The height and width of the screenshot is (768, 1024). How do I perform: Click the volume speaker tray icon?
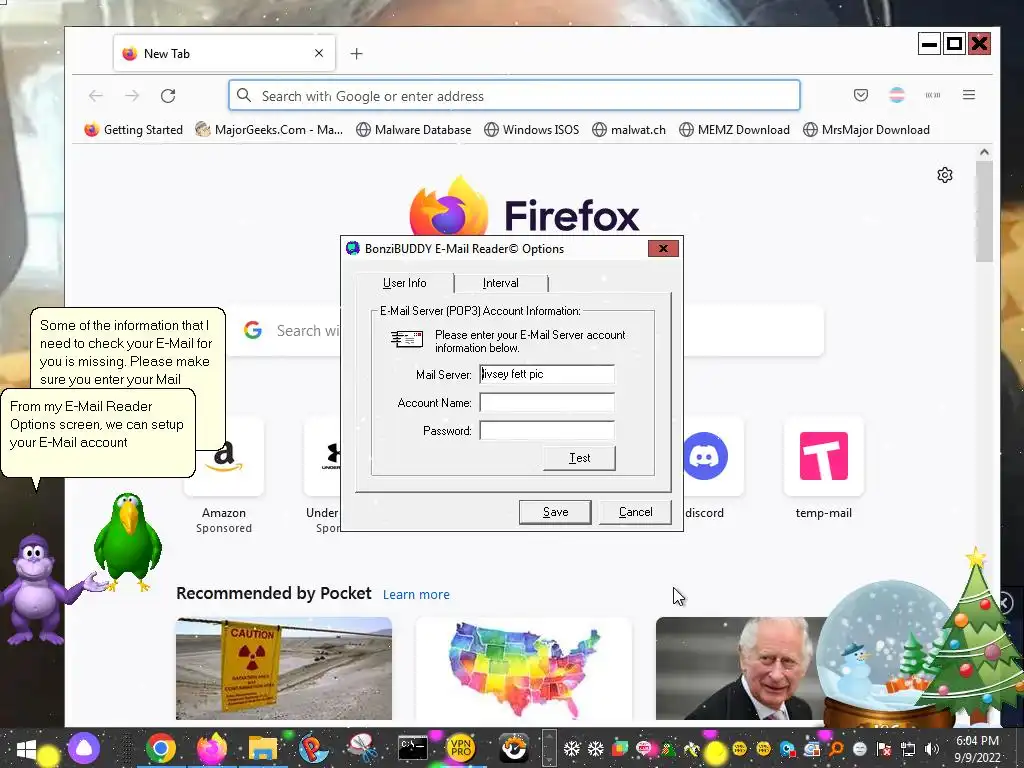tap(931, 748)
